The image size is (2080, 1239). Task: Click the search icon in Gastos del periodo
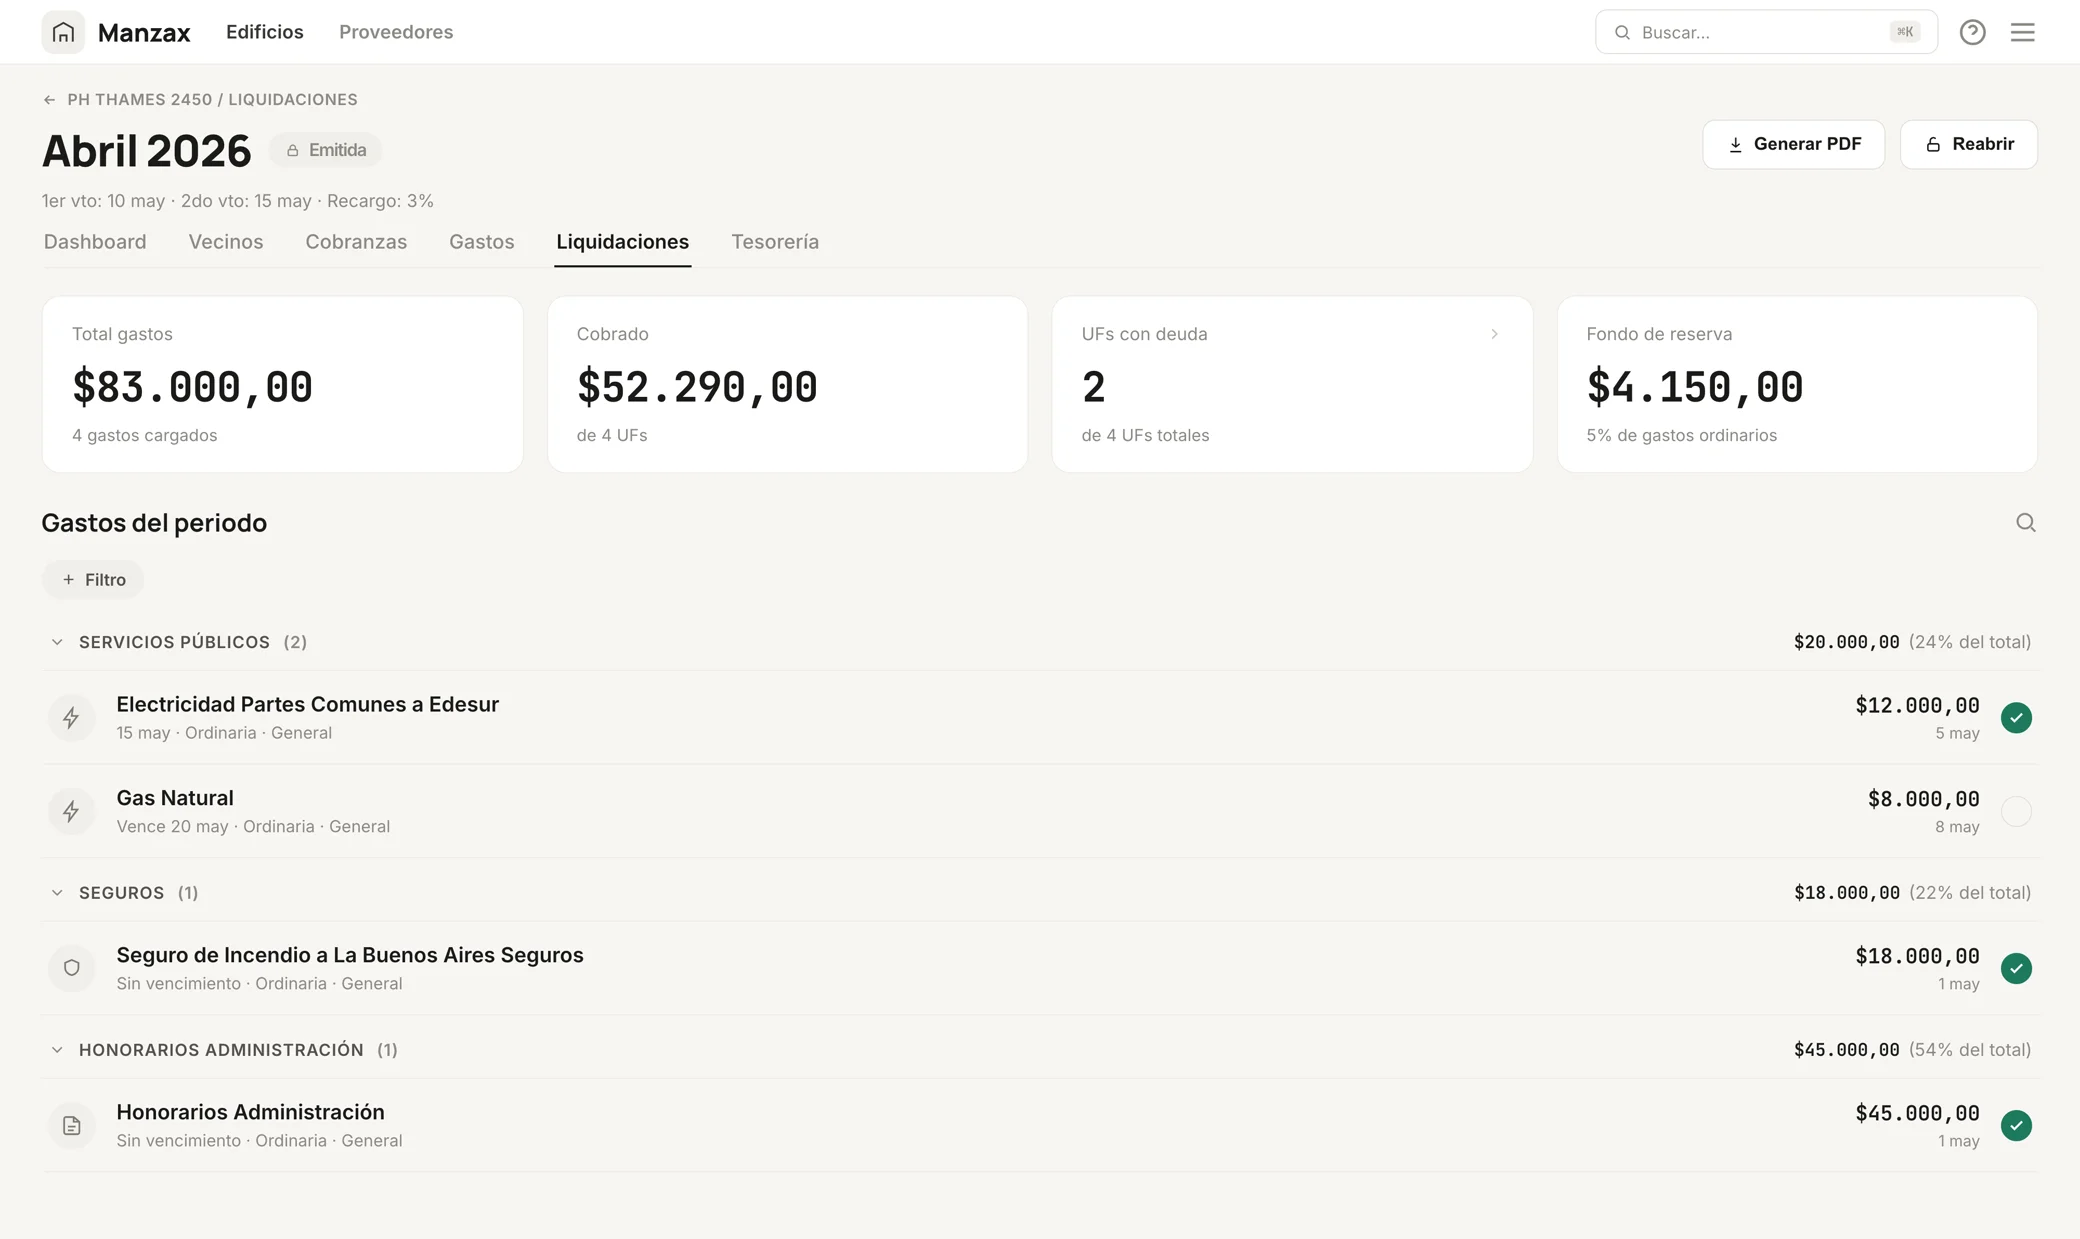point(2025,523)
